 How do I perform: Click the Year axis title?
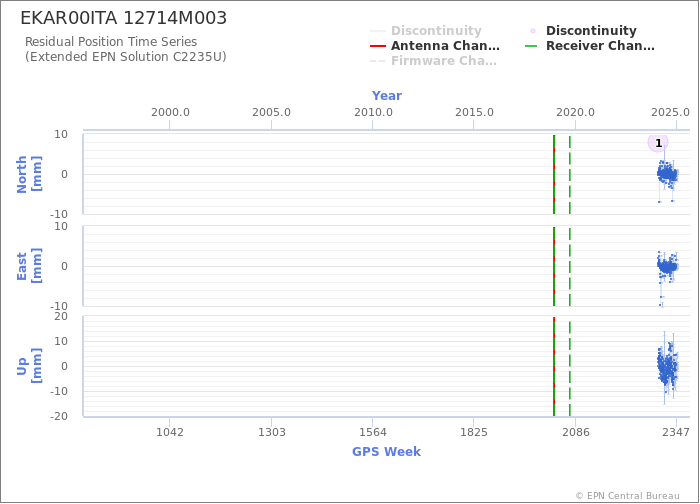coord(387,96)
